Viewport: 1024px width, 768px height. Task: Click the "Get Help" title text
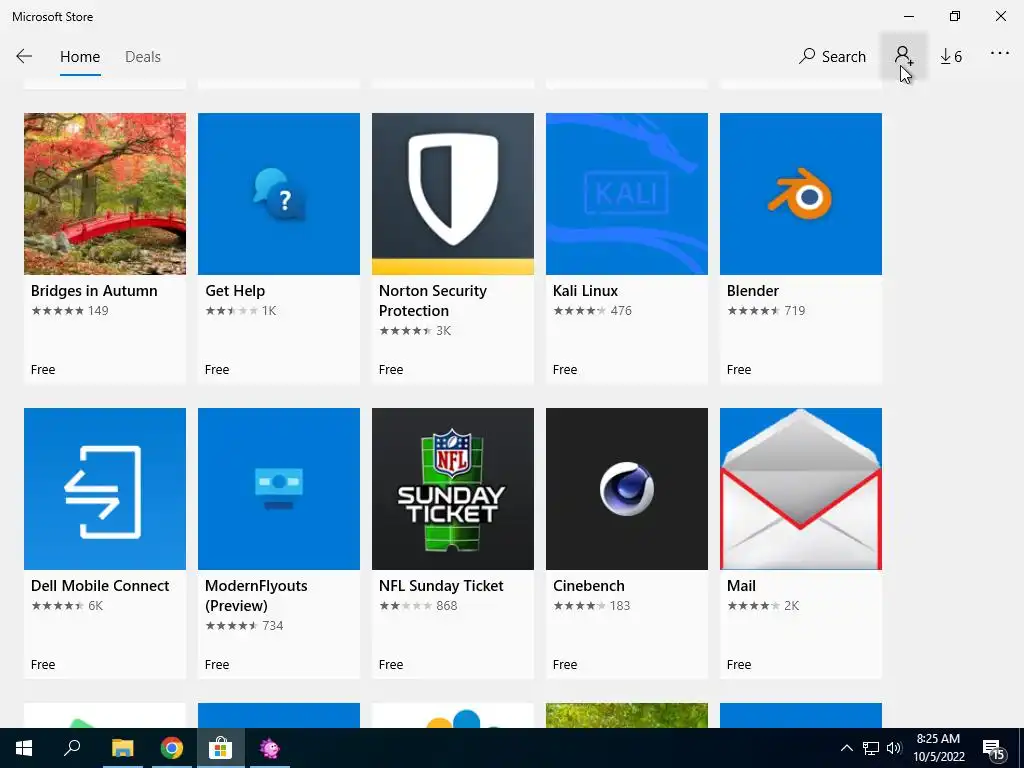(x=235, y=291)
